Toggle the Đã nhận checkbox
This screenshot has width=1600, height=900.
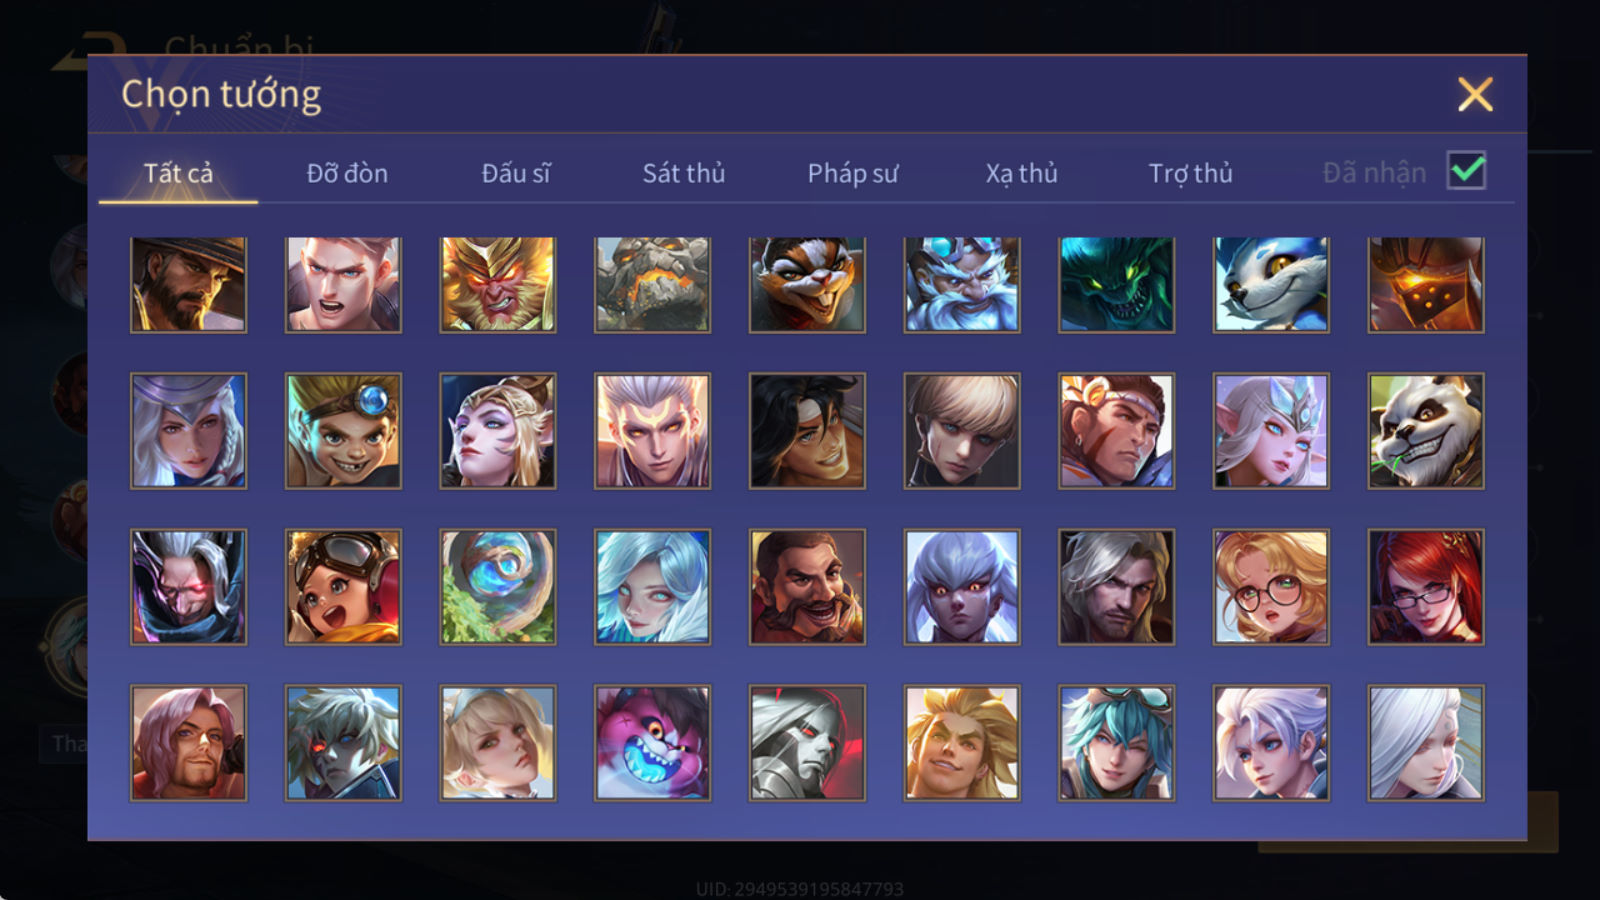[x=1467, y=171]
